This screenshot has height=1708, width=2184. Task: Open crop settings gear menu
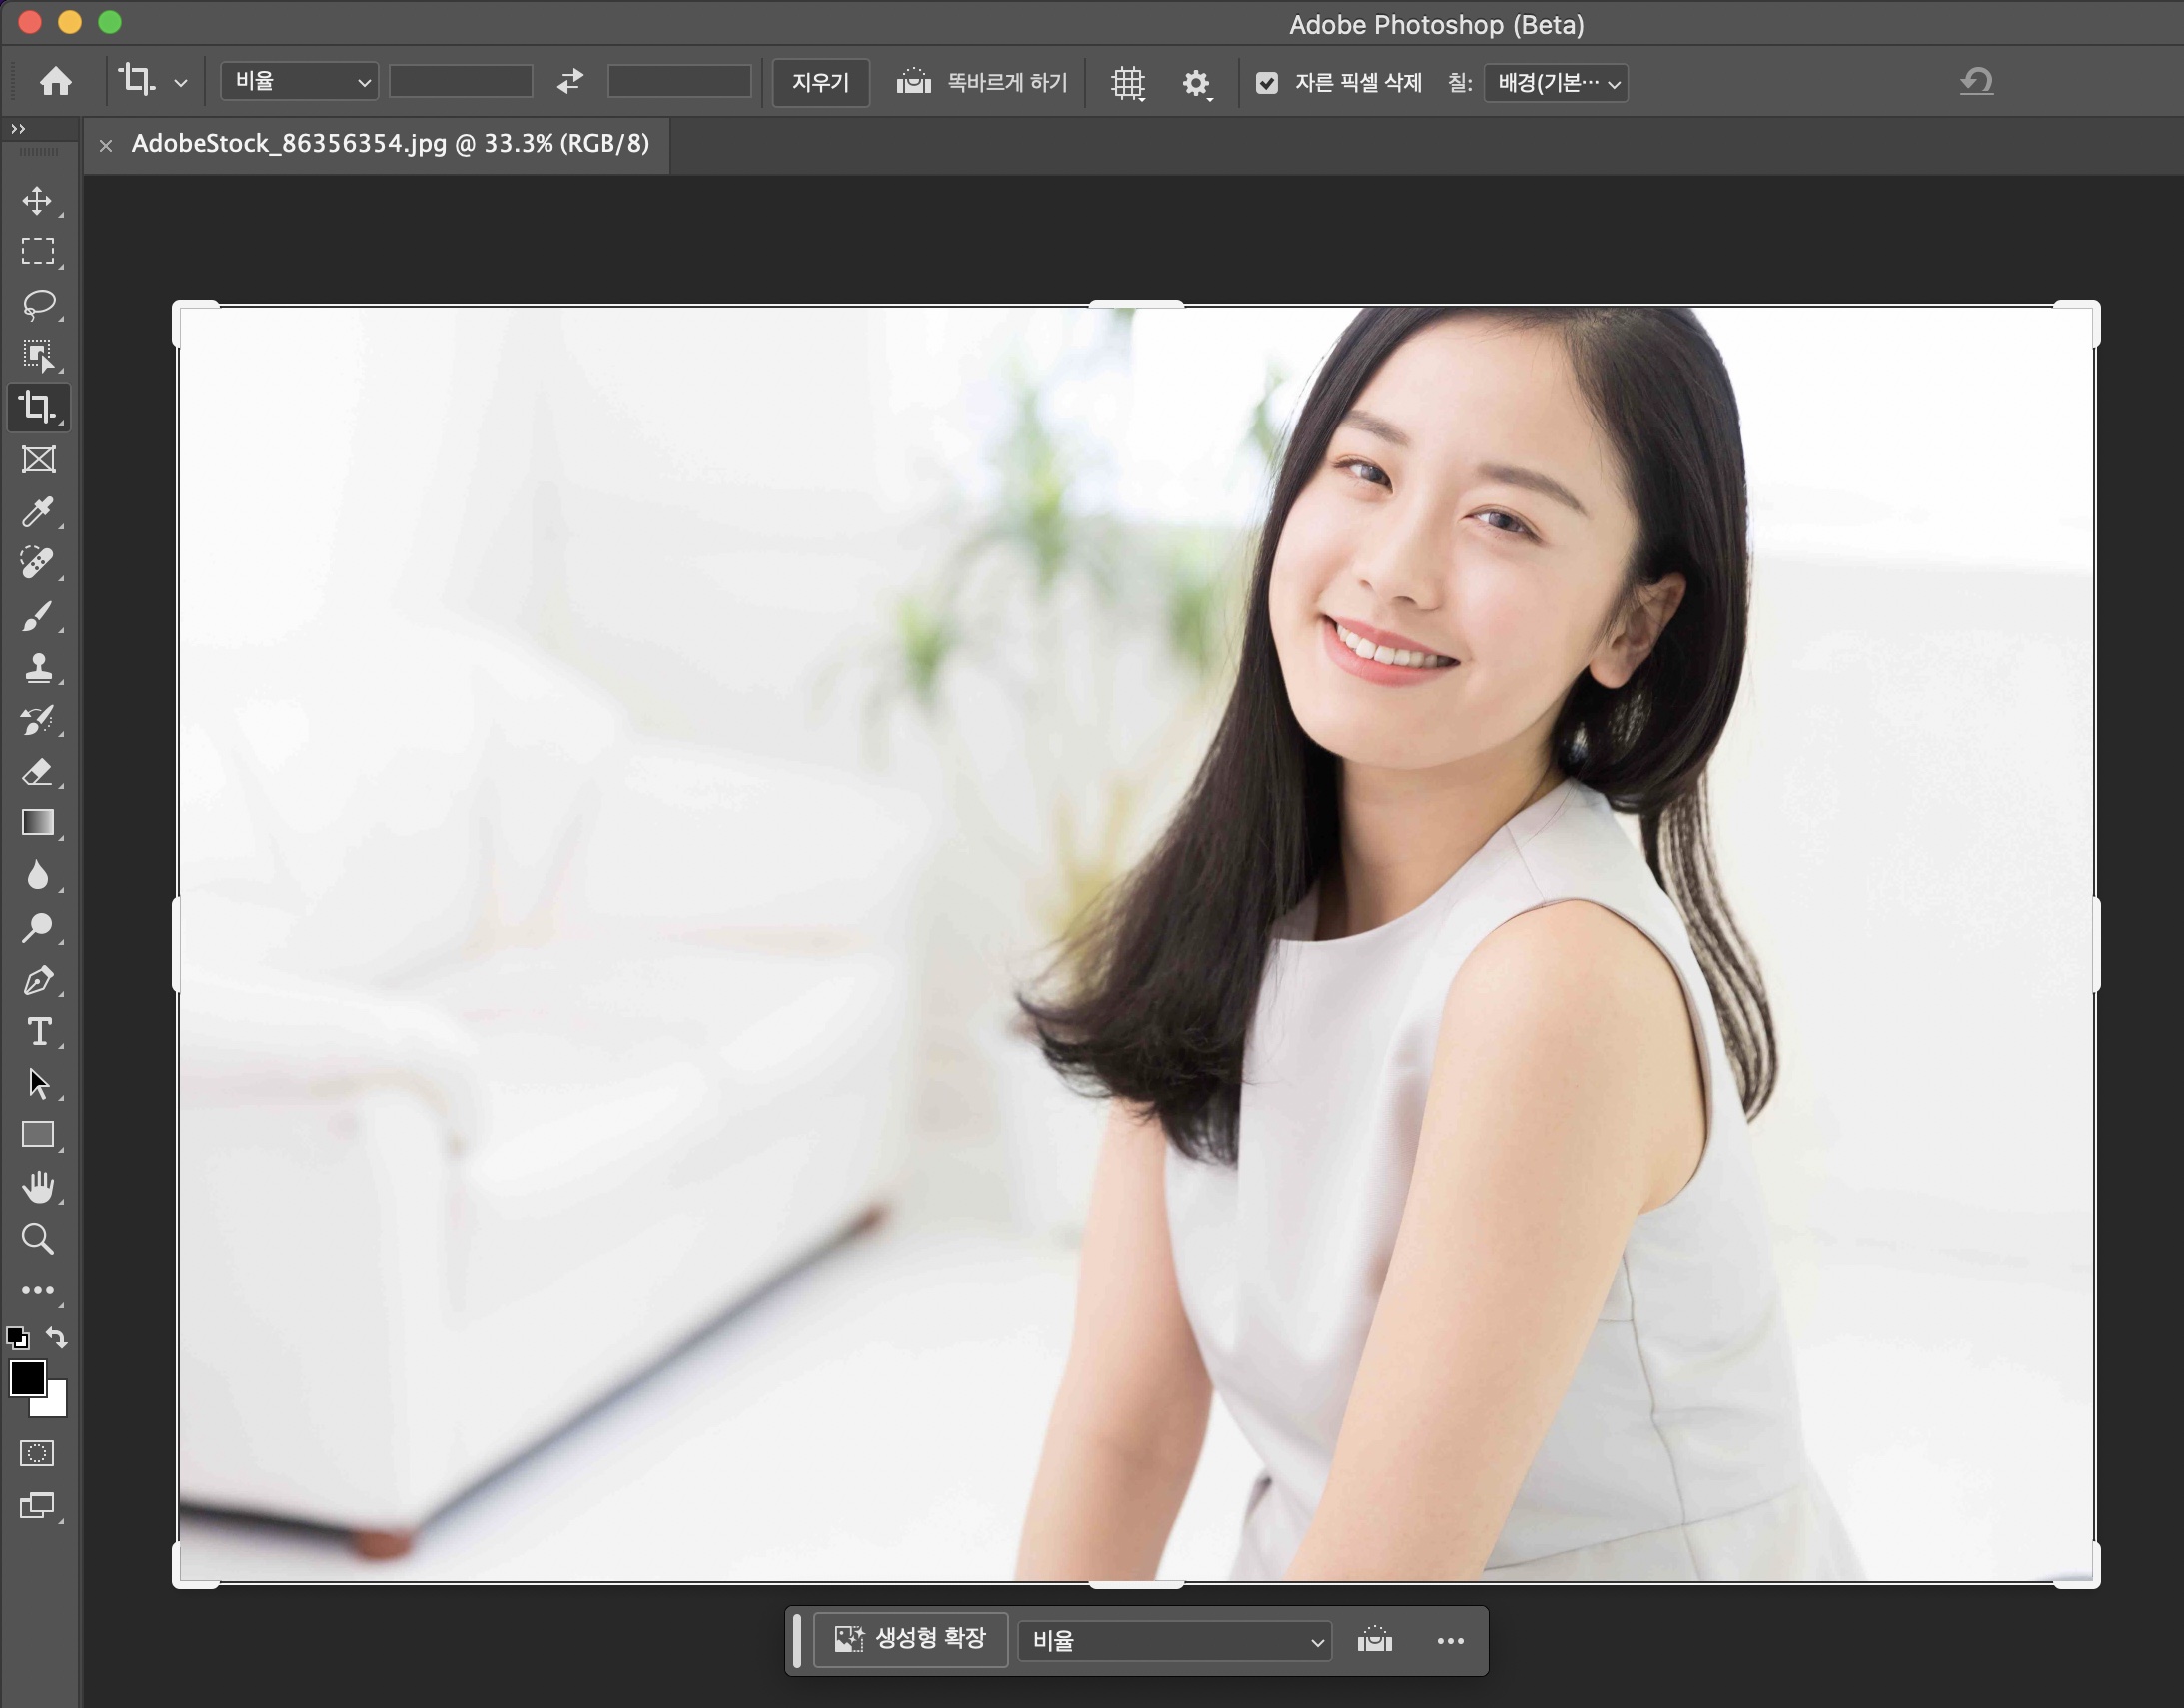[x=1195, y=83]
